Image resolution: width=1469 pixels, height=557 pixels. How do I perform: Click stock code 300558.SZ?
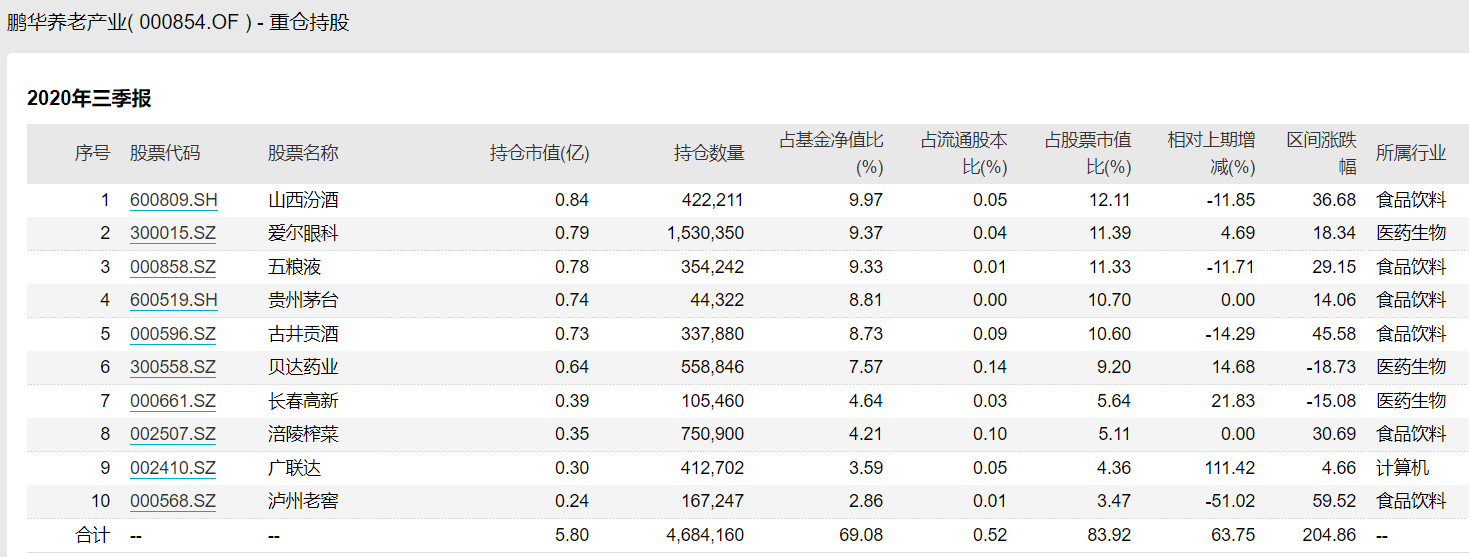pos(173,367)
